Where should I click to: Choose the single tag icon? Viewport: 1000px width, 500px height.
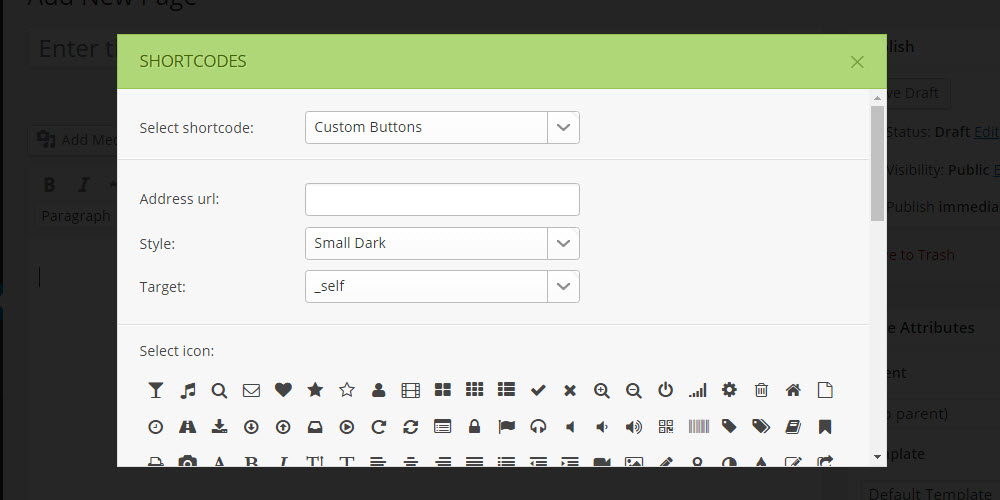(730, 426)
